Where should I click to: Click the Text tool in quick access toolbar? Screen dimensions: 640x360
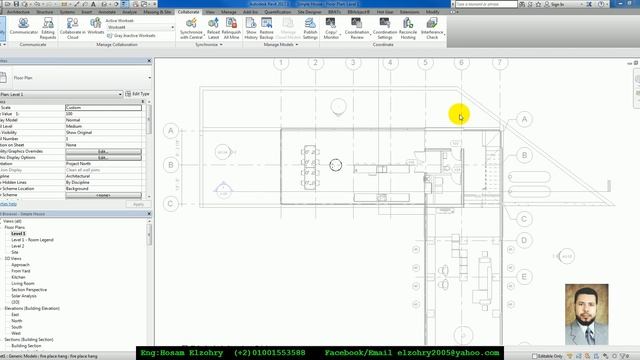pos(93,4)
